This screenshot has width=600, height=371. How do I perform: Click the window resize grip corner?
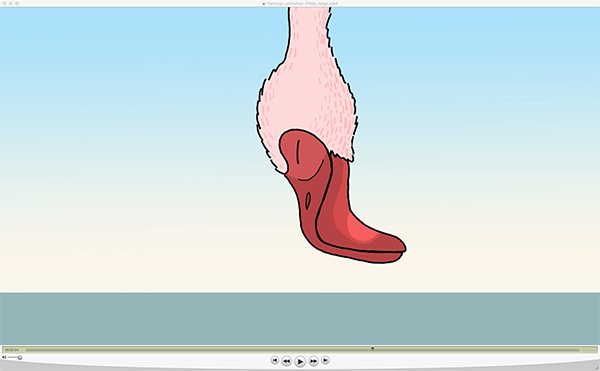tap(596, 368)
